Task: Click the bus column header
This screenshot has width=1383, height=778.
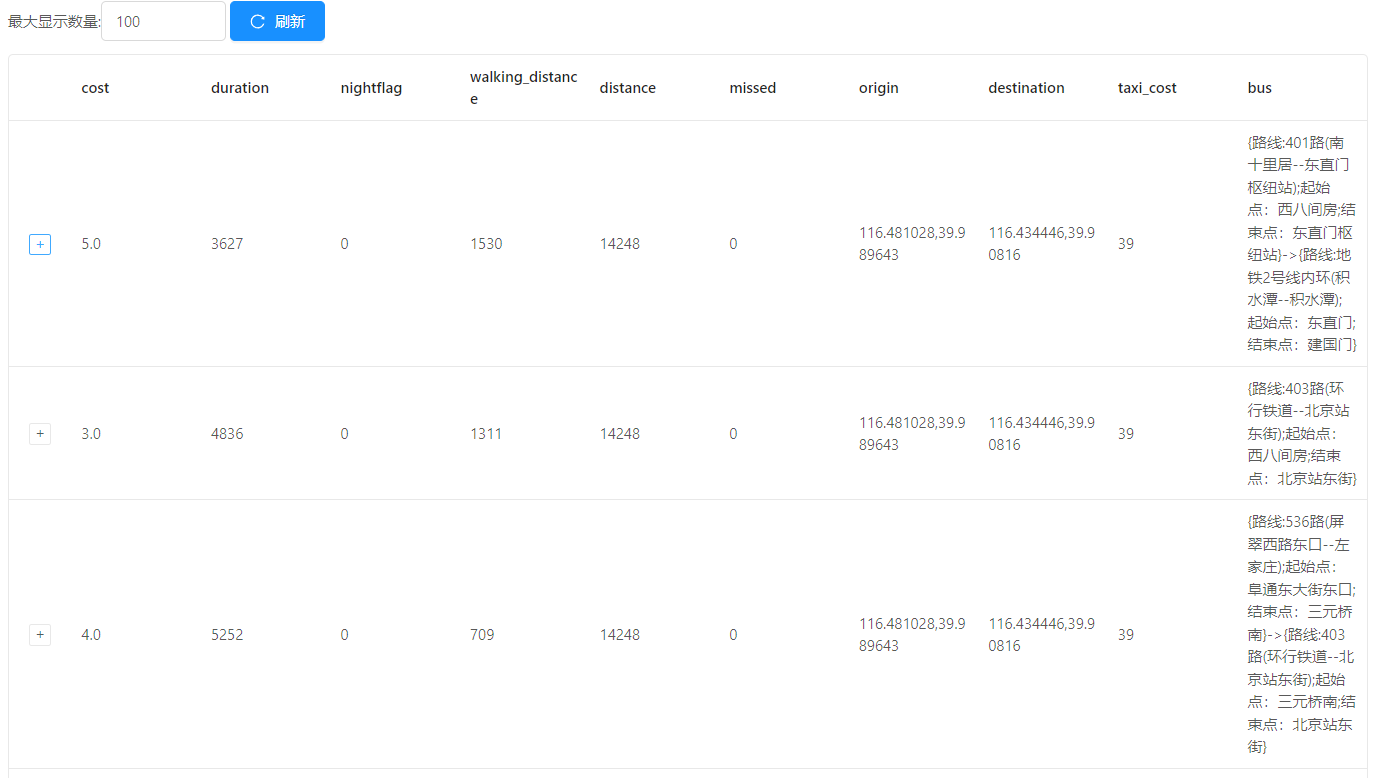Action: [x=1260, y=88]
